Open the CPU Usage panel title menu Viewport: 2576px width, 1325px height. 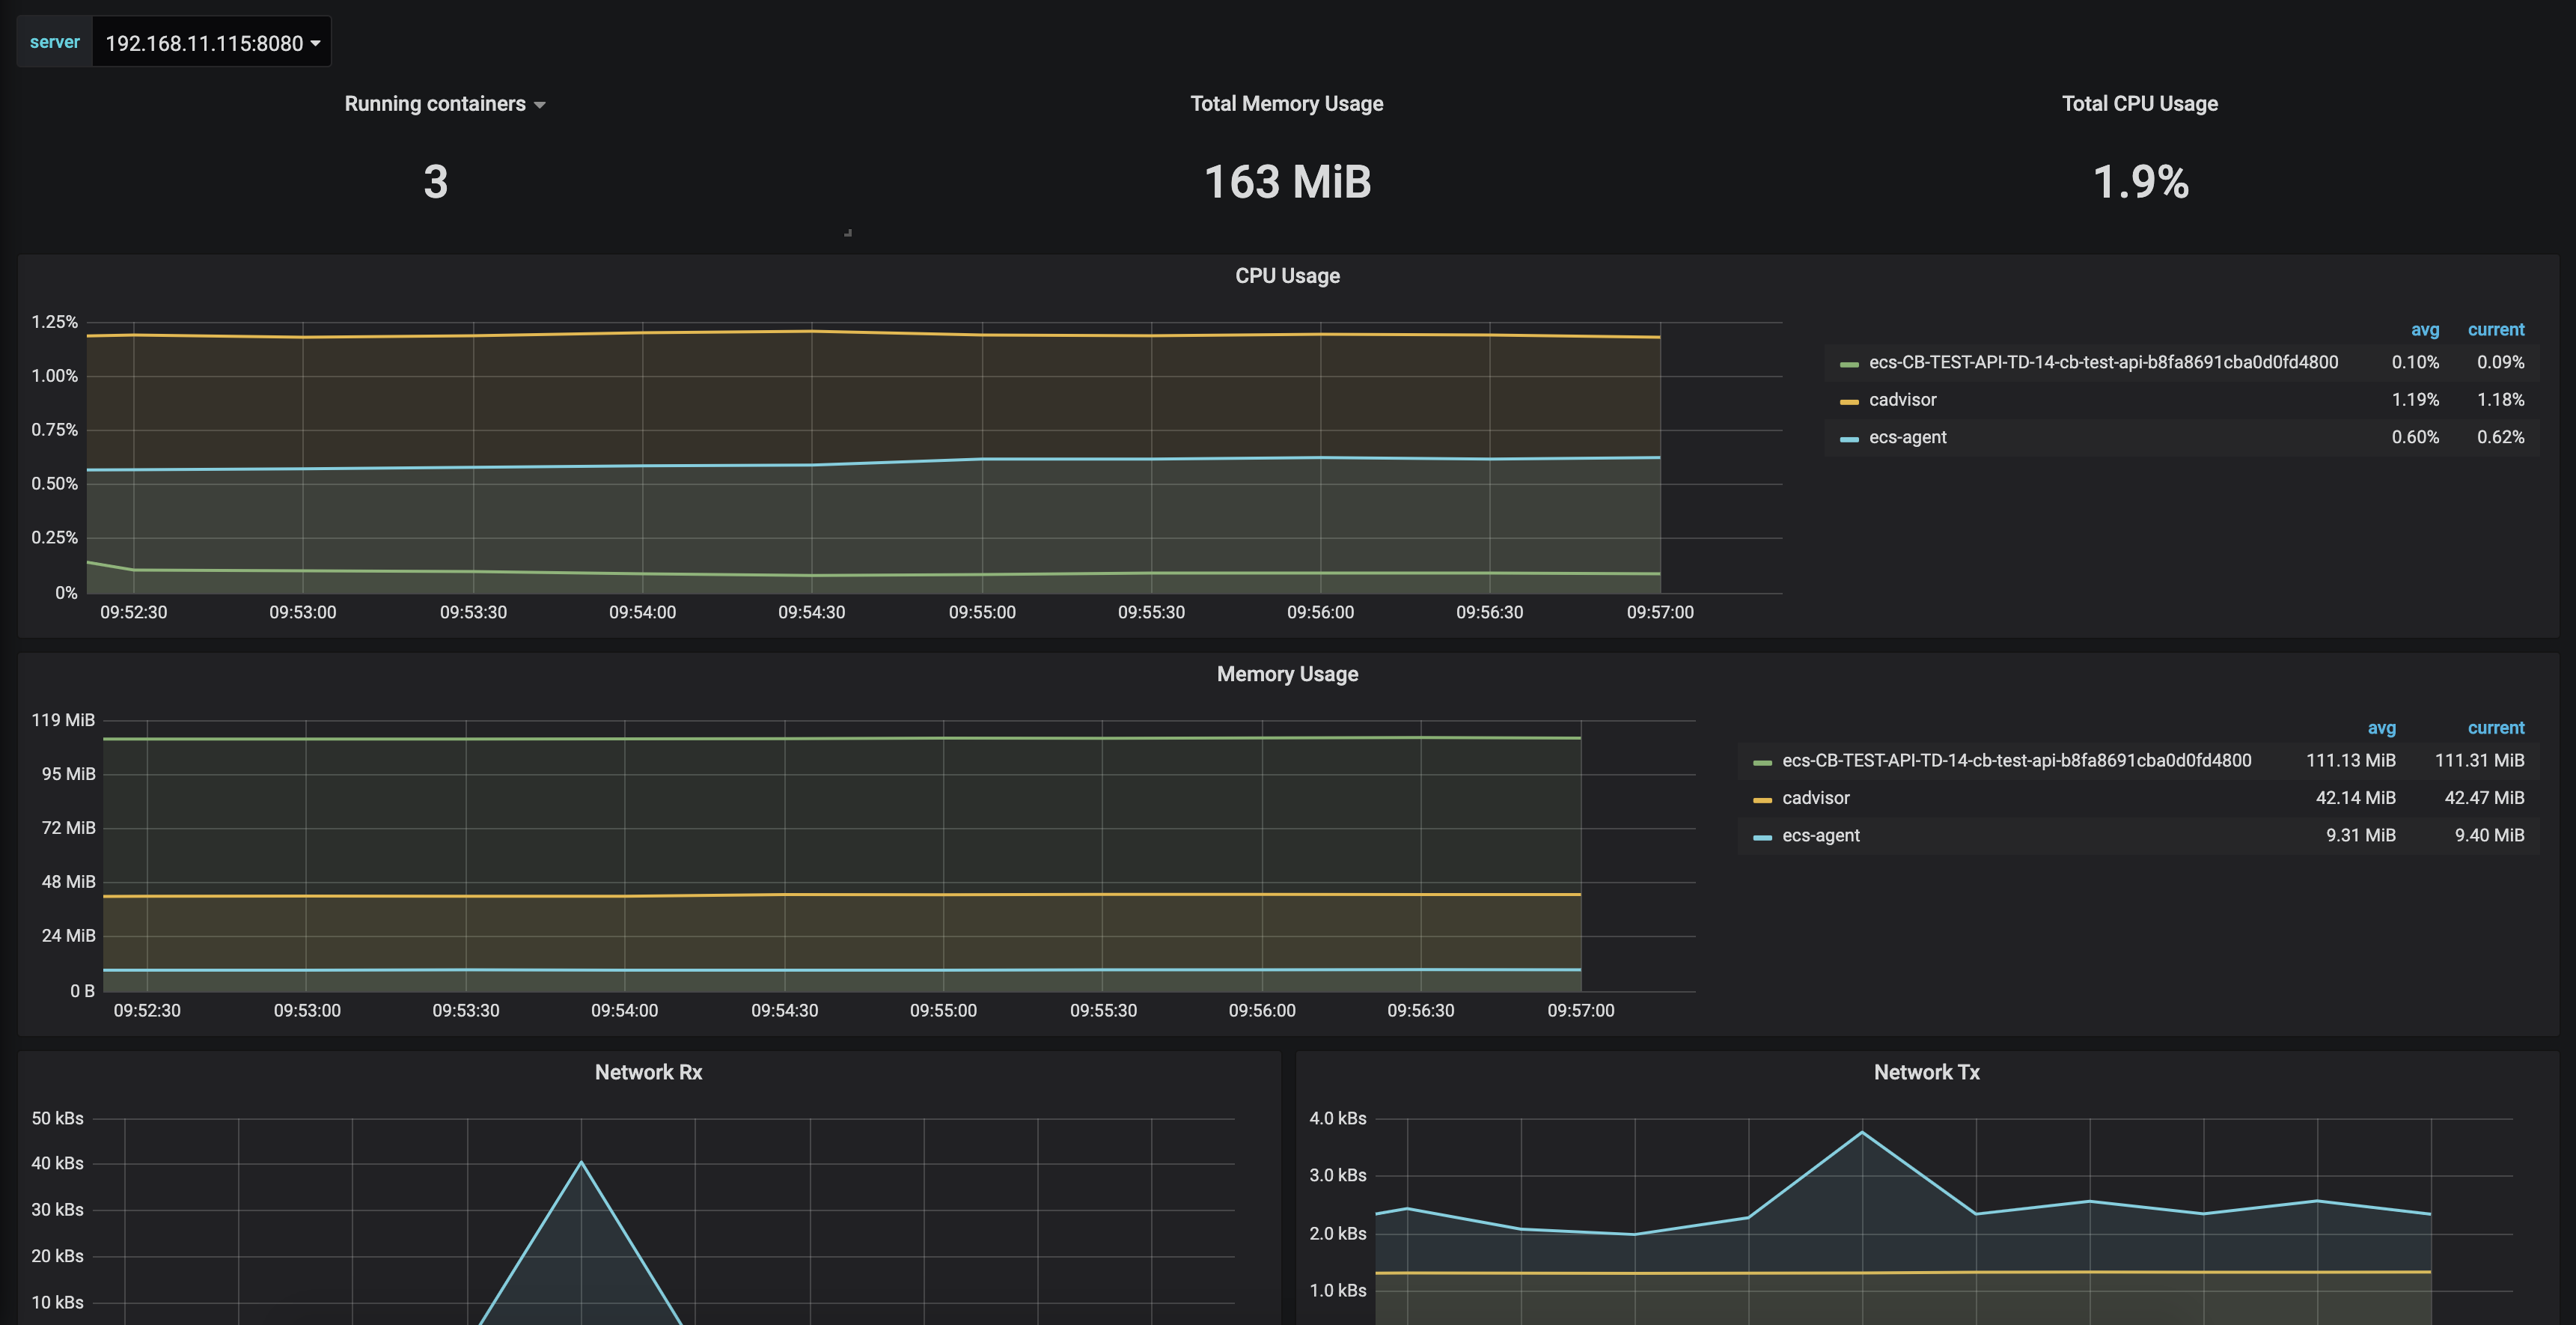(1286, 276)
